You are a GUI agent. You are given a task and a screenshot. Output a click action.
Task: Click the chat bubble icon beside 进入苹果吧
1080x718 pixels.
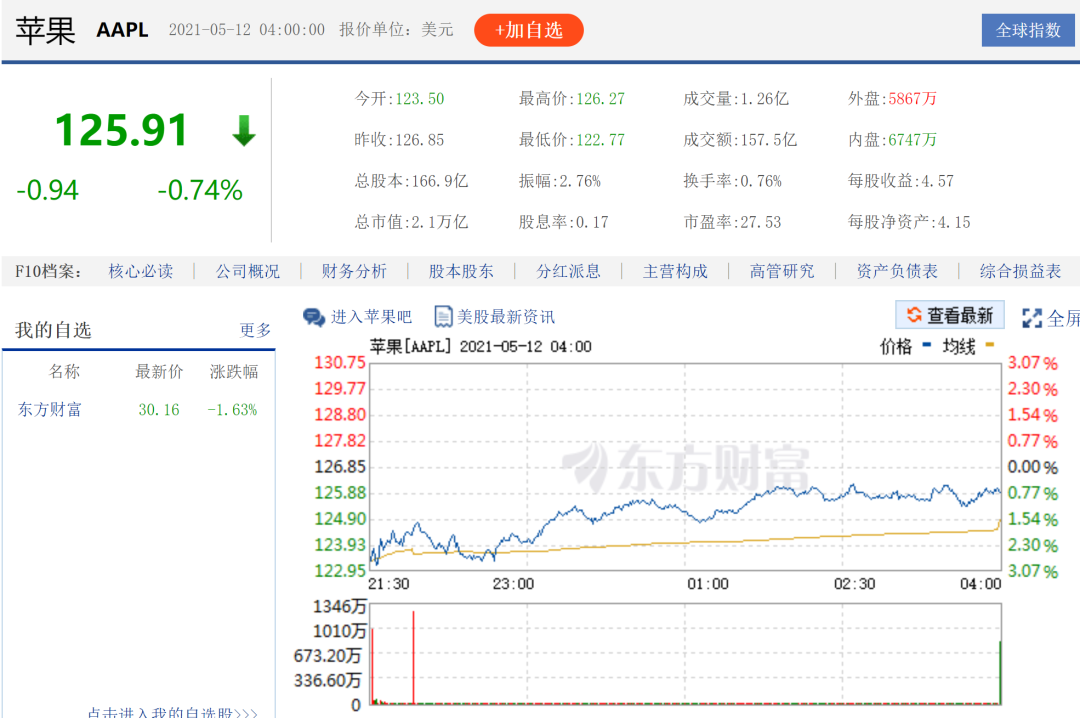pos(314,317)
